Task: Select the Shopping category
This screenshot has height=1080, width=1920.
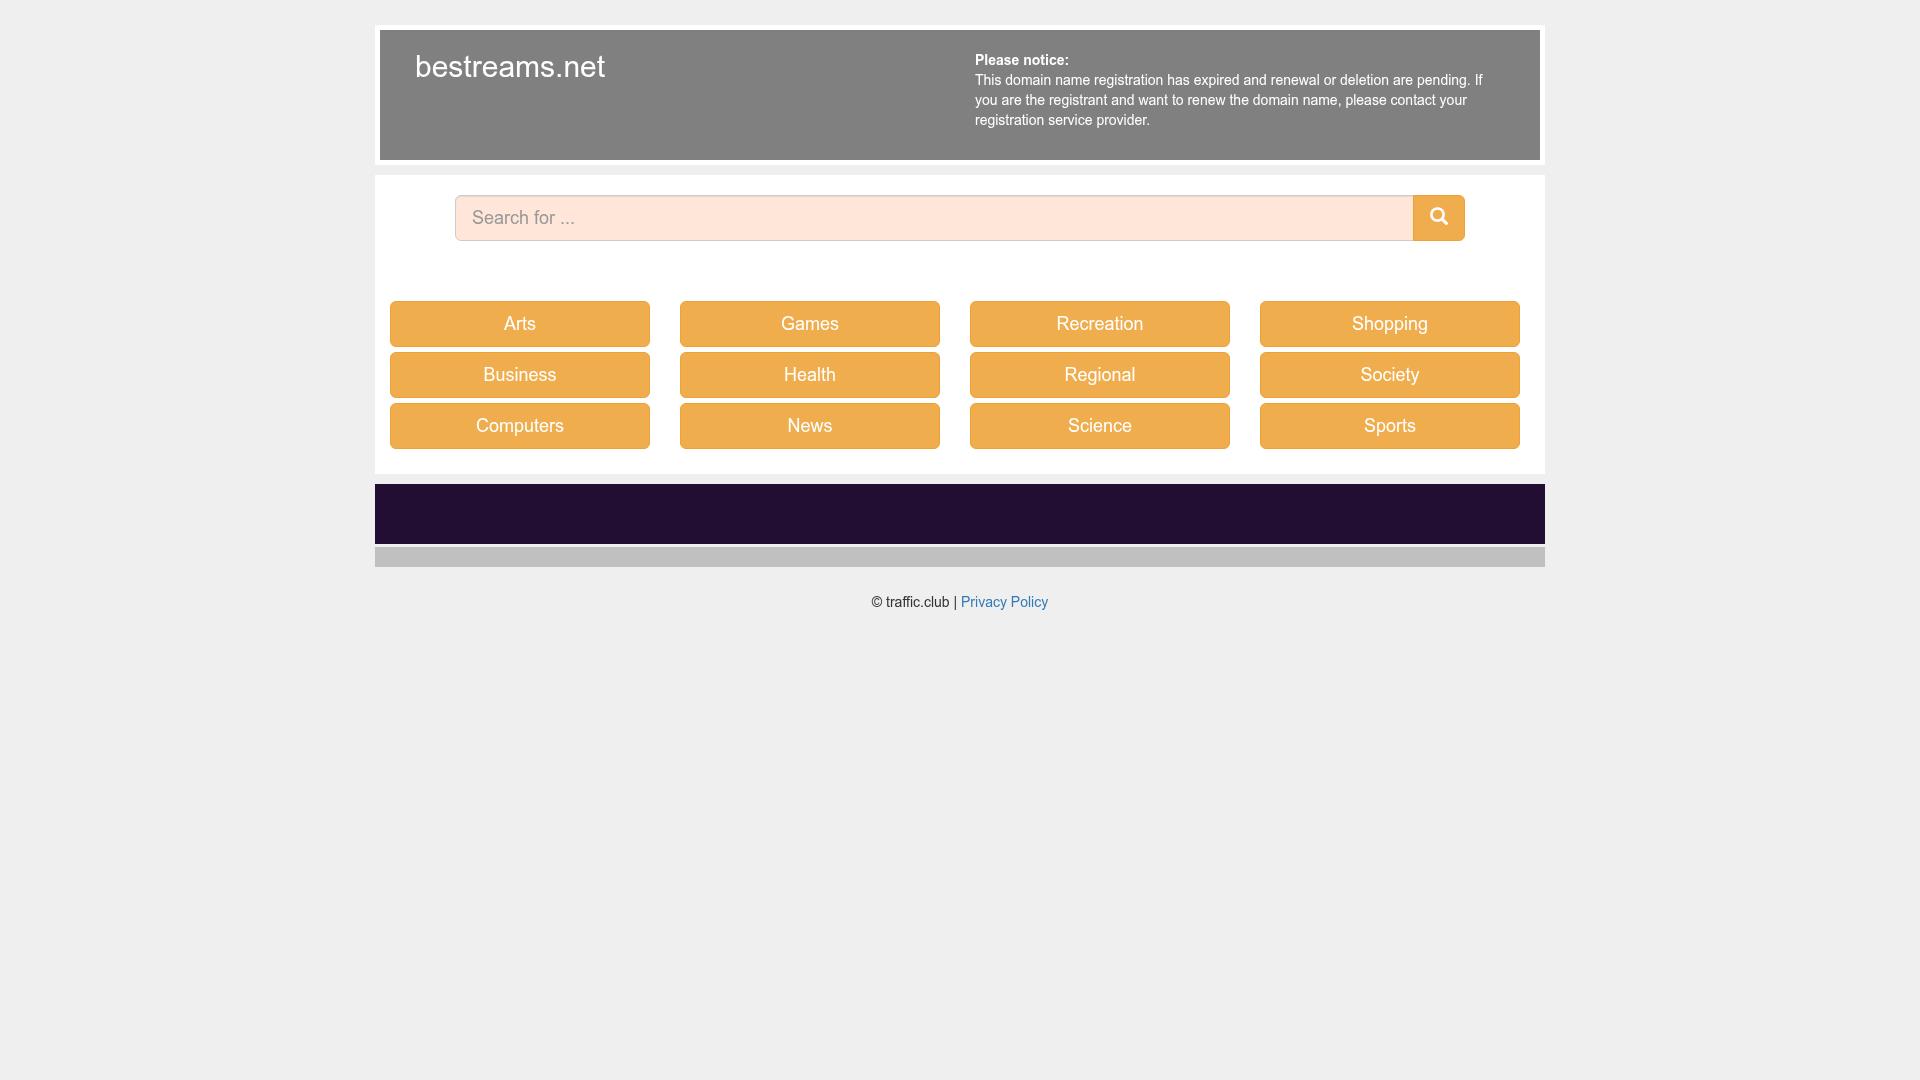Action: (x=1389, y=323)
